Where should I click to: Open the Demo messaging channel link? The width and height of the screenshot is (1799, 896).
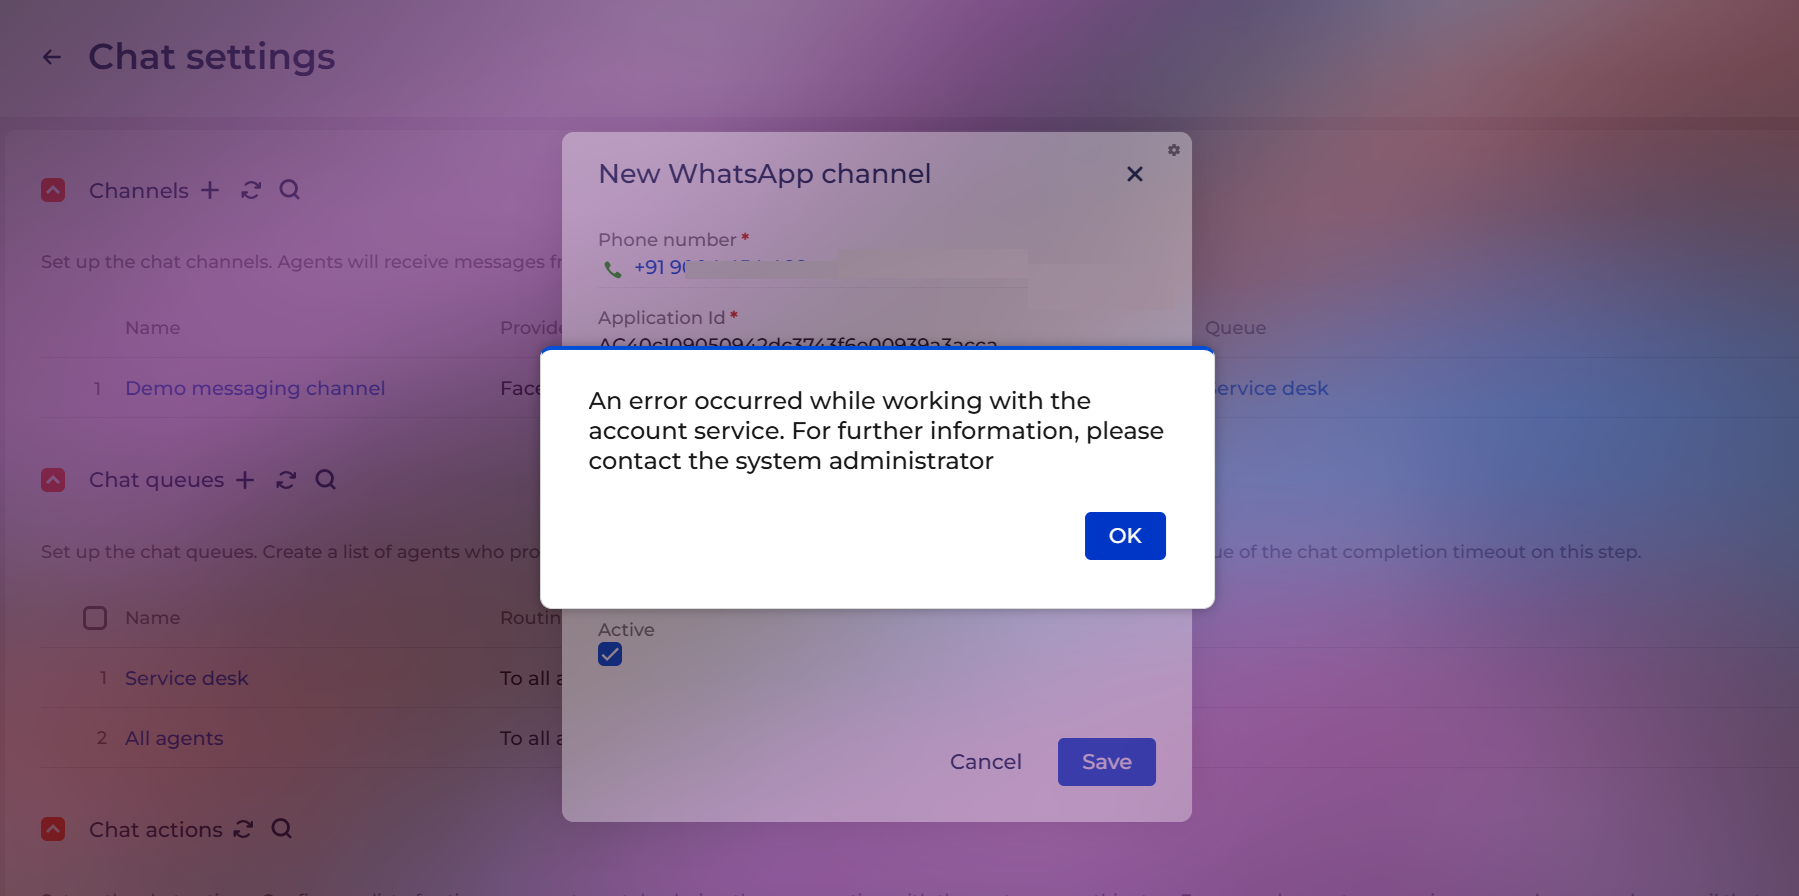pos(255,388)
